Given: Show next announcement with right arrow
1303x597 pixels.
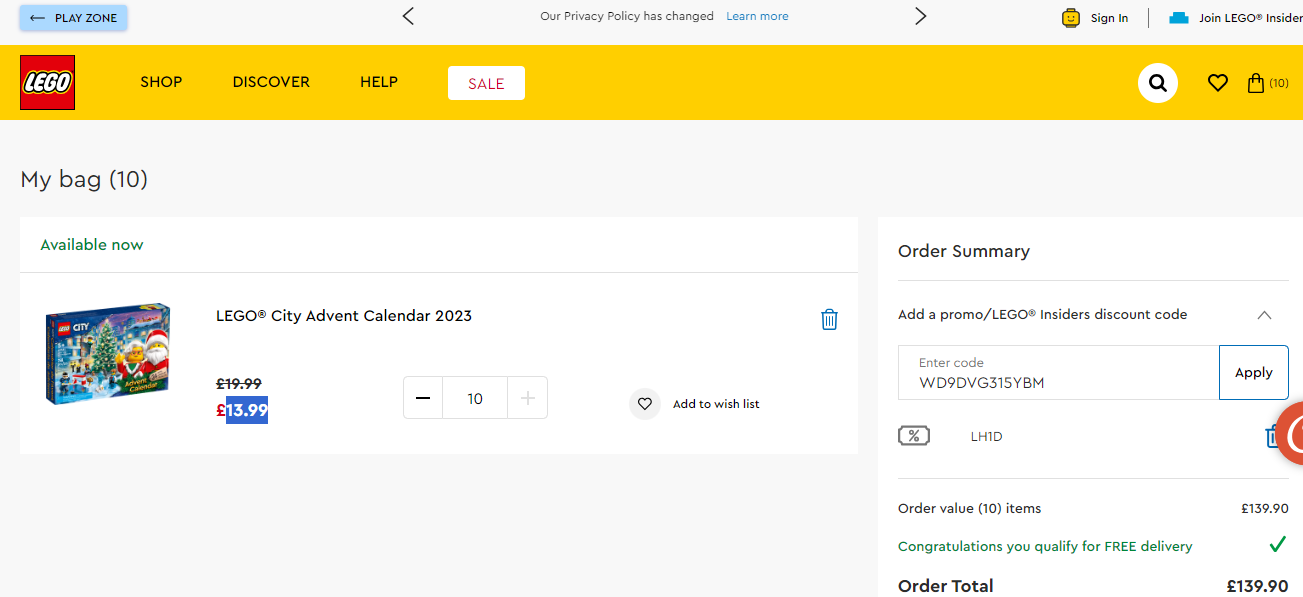Looking at the screenshot, I should [x=921, y=16].
